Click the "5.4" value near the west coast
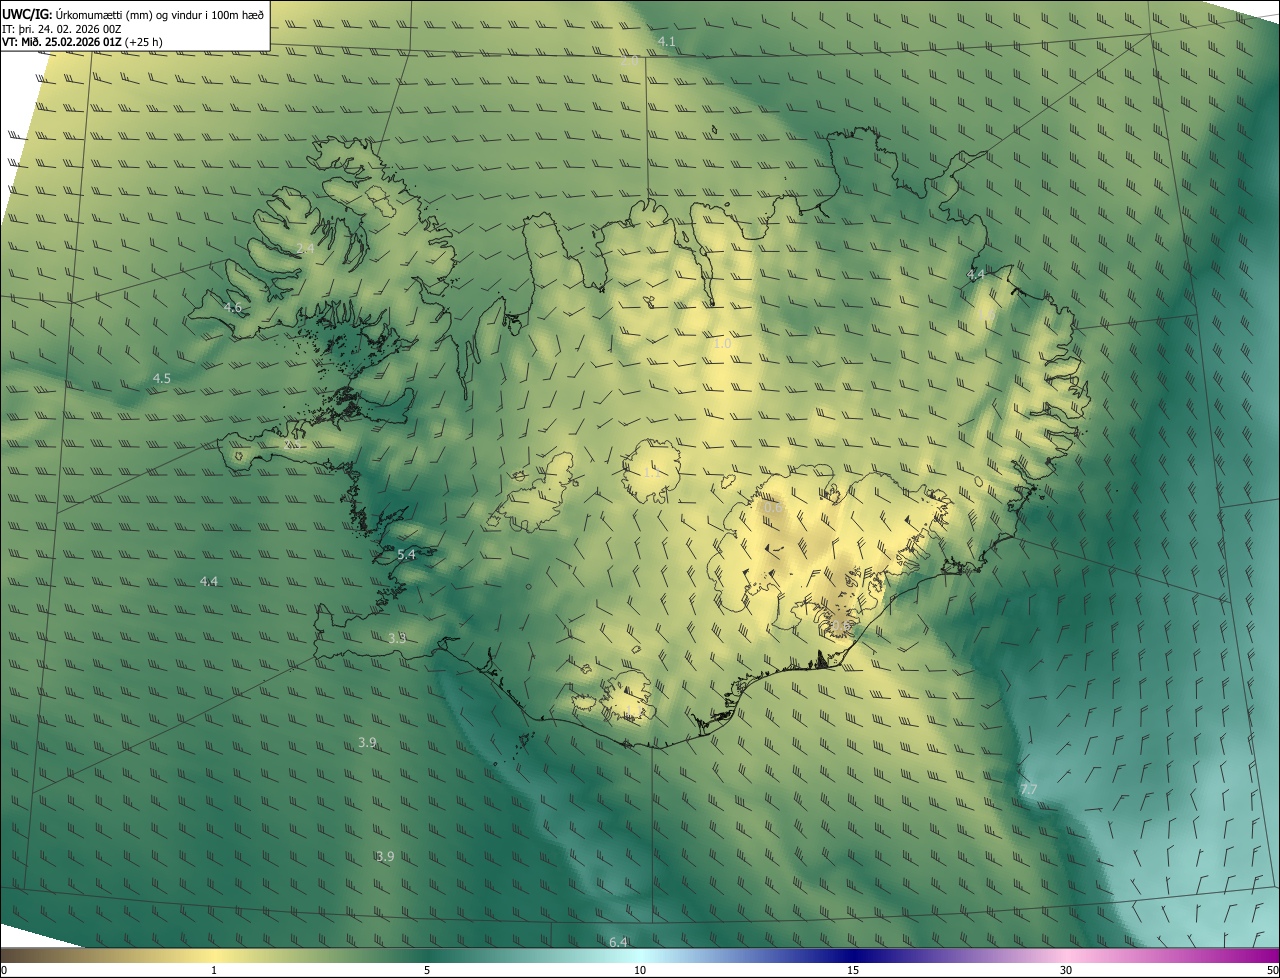The height and width of the screenshot is (978, 1280). tap(406, 554)
